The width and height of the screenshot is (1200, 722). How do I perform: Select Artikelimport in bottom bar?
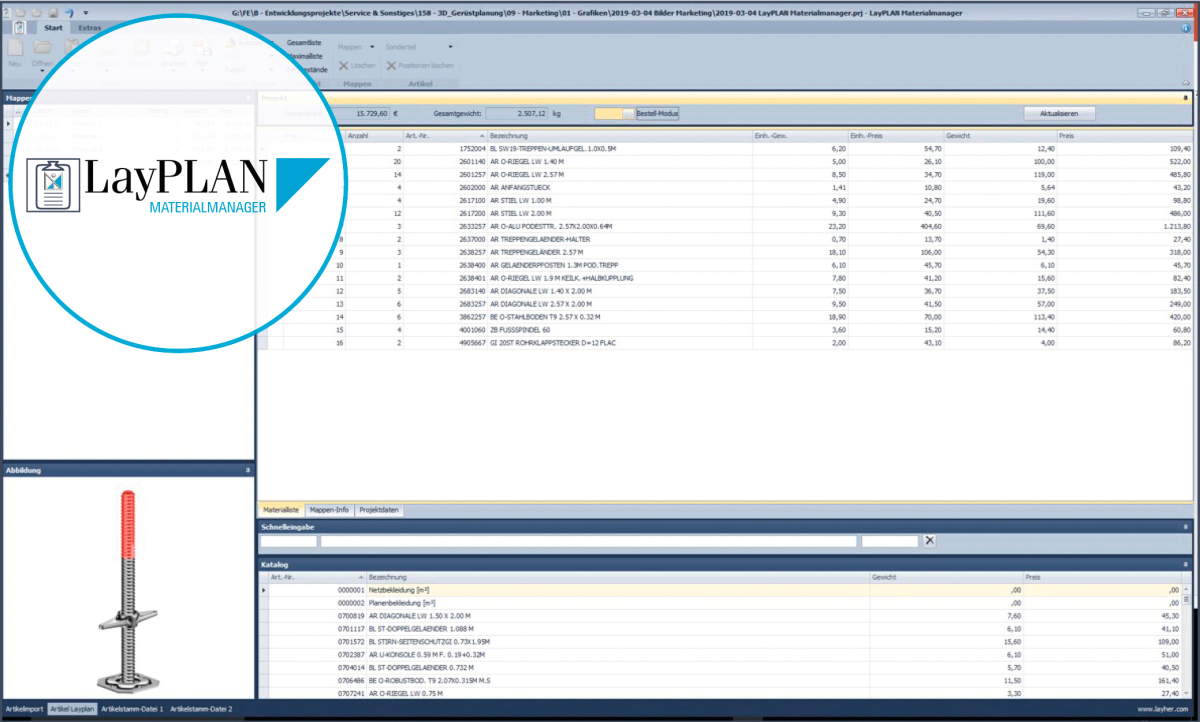[x=25, y=709]
